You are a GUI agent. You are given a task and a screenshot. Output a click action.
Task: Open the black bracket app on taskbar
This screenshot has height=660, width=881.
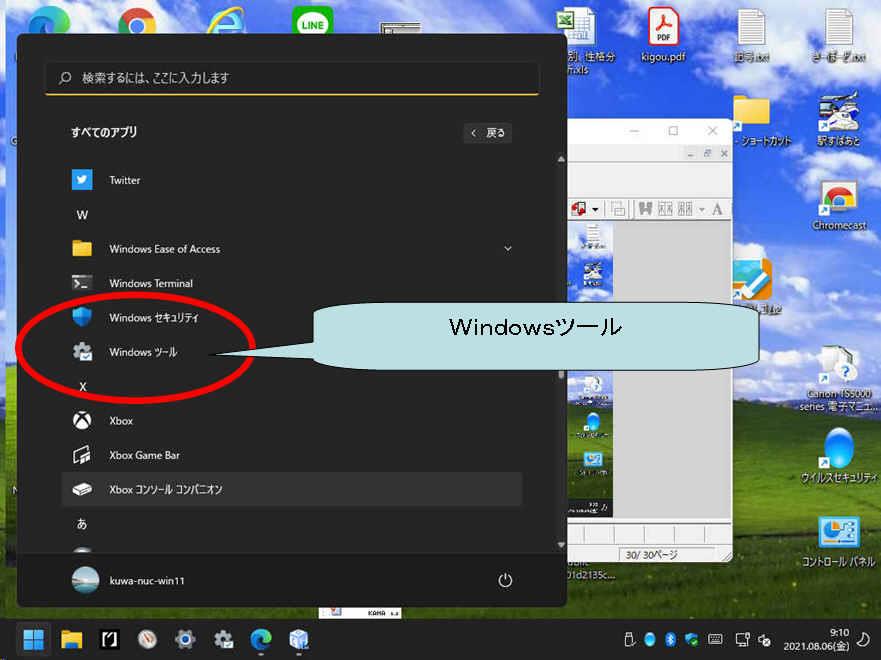coord(109,639)
